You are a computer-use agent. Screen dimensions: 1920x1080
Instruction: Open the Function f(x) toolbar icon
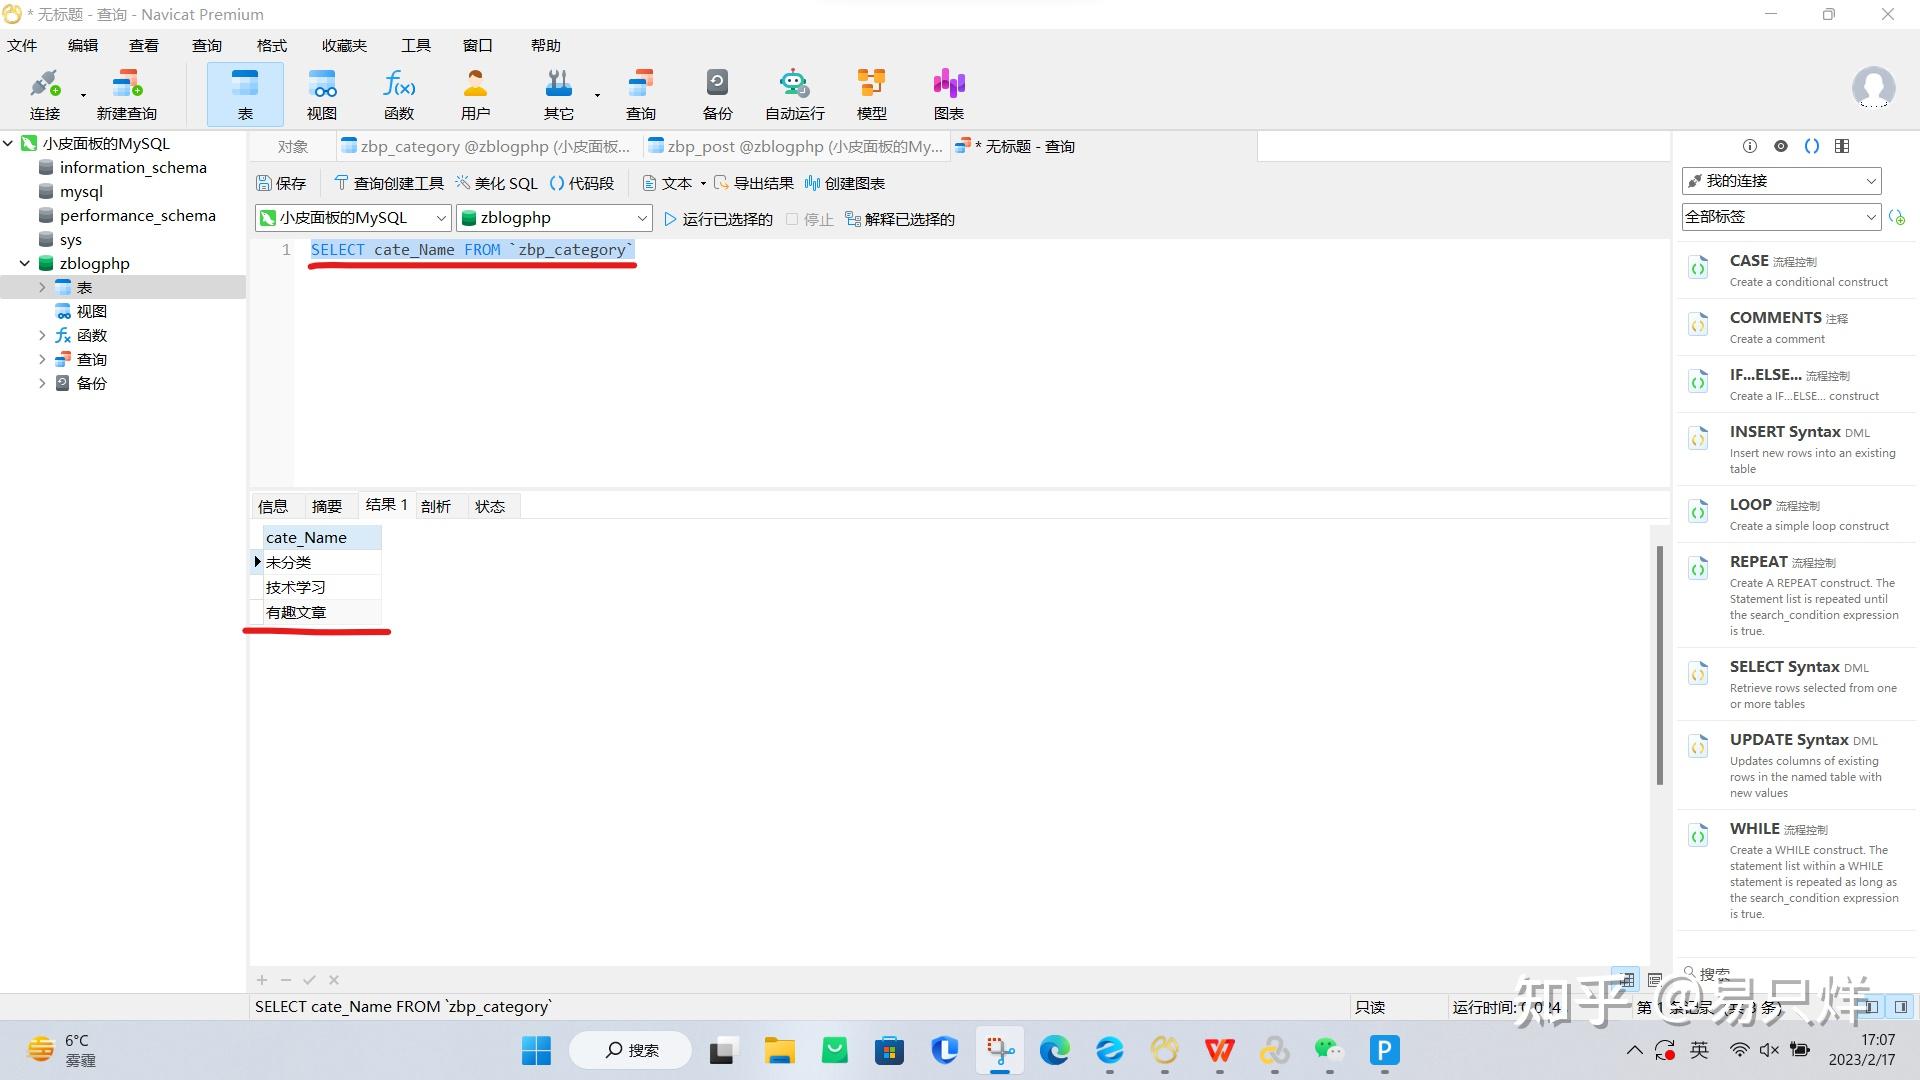[x=399, y=94]
